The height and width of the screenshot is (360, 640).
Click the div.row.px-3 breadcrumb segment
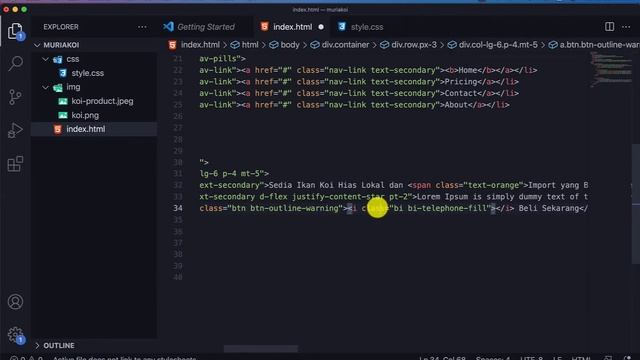click(x=414, y=45)
